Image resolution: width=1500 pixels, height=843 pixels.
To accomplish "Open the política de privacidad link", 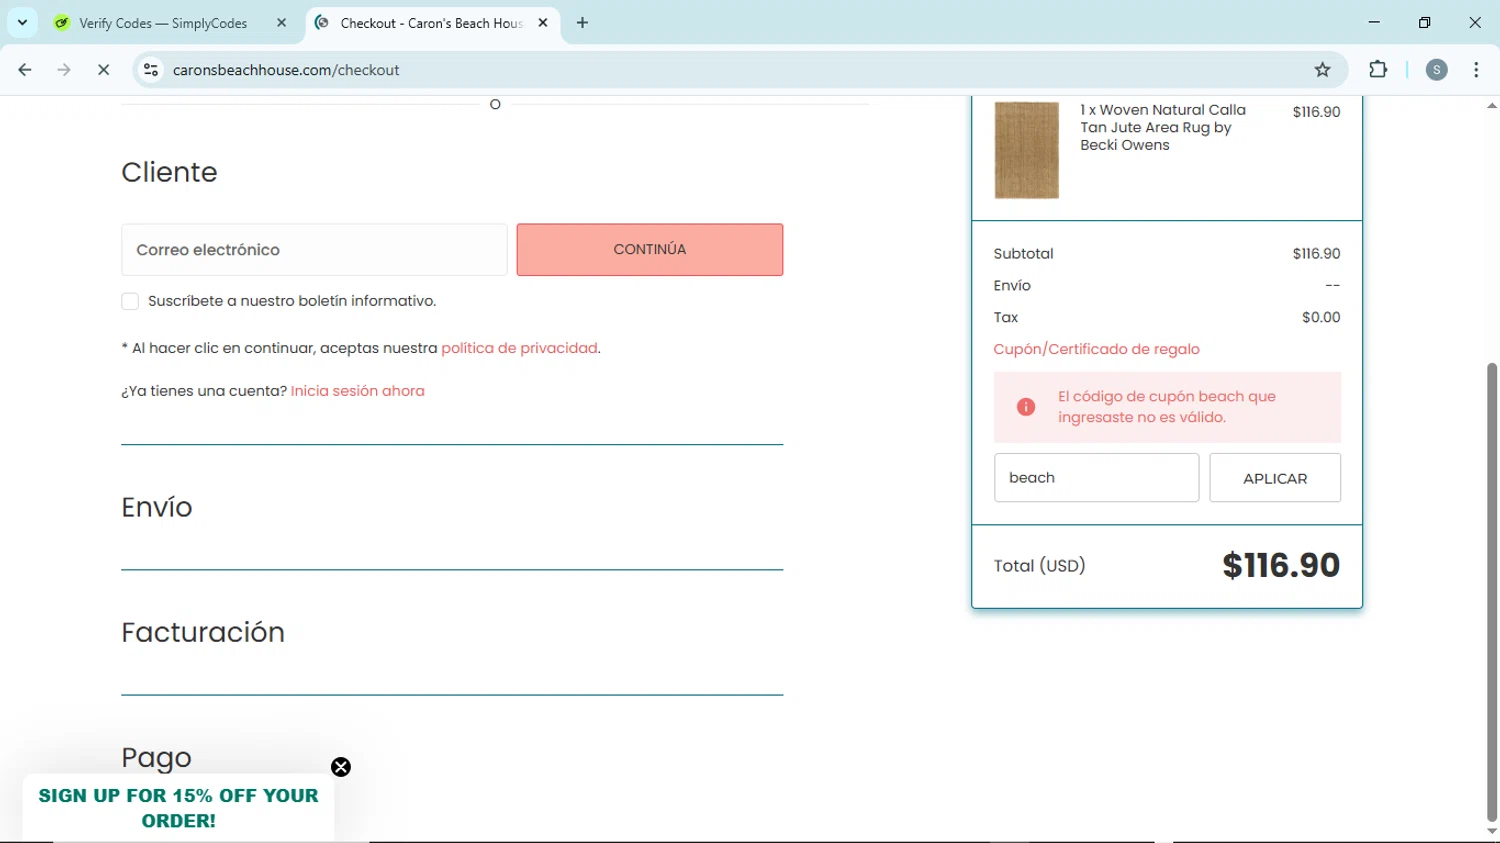I will tap(519, 348).
